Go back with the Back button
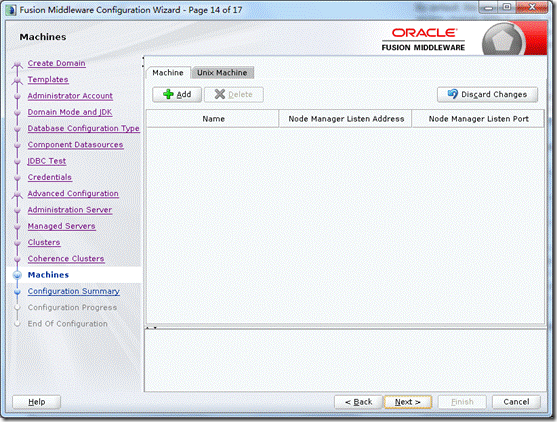The image size is (557, 422). click(x=358, y=402)
